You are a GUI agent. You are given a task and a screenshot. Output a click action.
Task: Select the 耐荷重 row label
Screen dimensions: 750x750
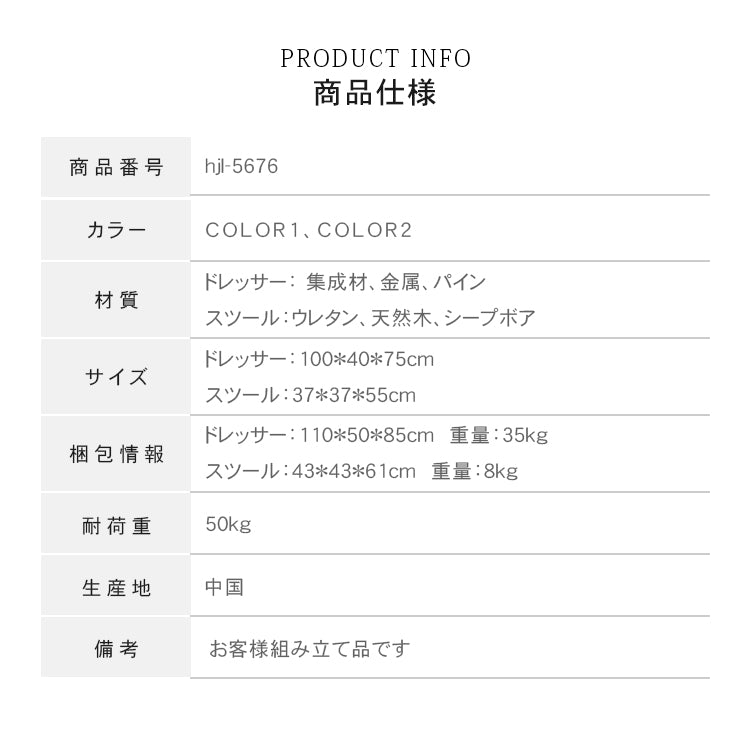coord(116,526)
